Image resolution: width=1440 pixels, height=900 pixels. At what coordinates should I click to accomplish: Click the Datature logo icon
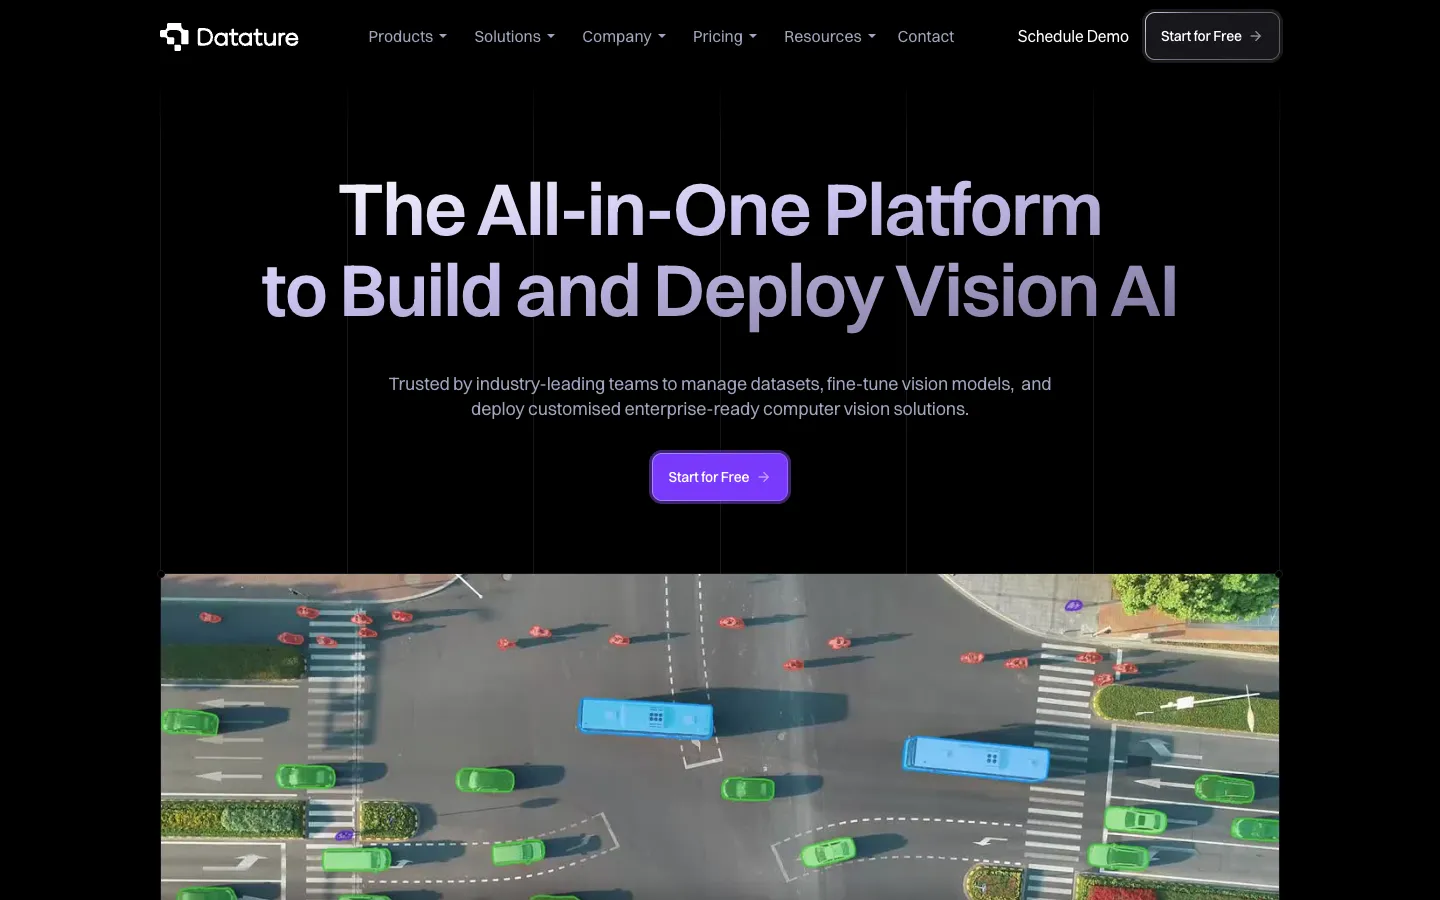(174, 37)
